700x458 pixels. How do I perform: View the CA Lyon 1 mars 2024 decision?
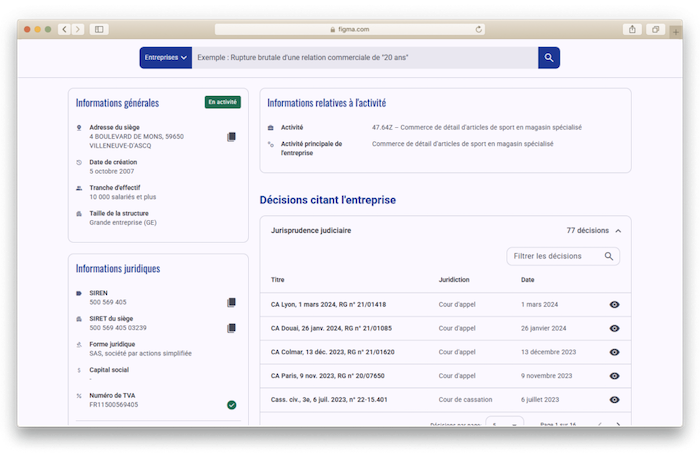point(614,304)
